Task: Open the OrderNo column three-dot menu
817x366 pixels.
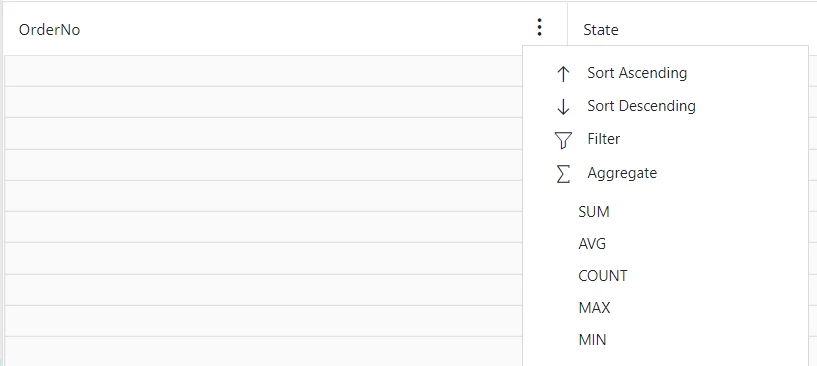Action: [540, 27]
